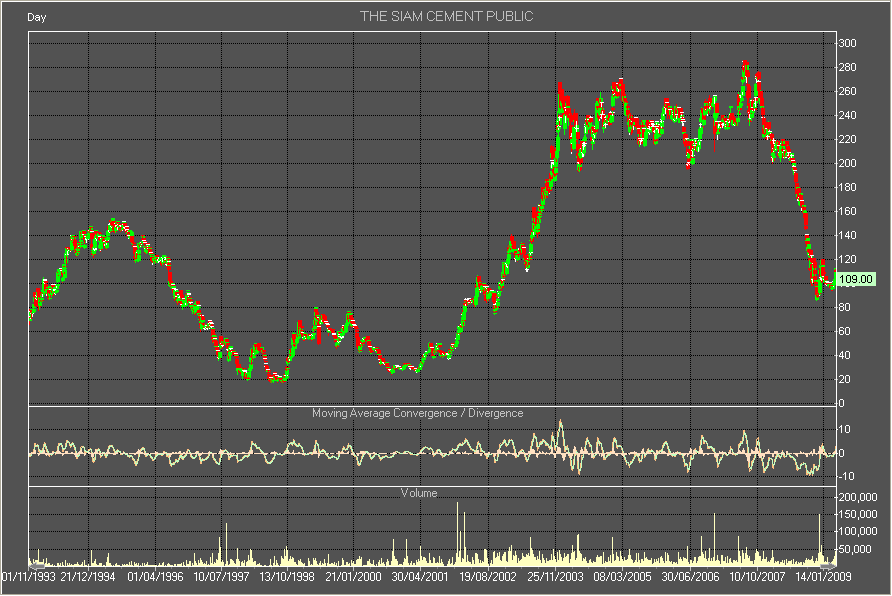Click the 21/01/2000 date label
The height and width of the screenshot is (596, 892).
pyautogui.click(x=353, y=577)
